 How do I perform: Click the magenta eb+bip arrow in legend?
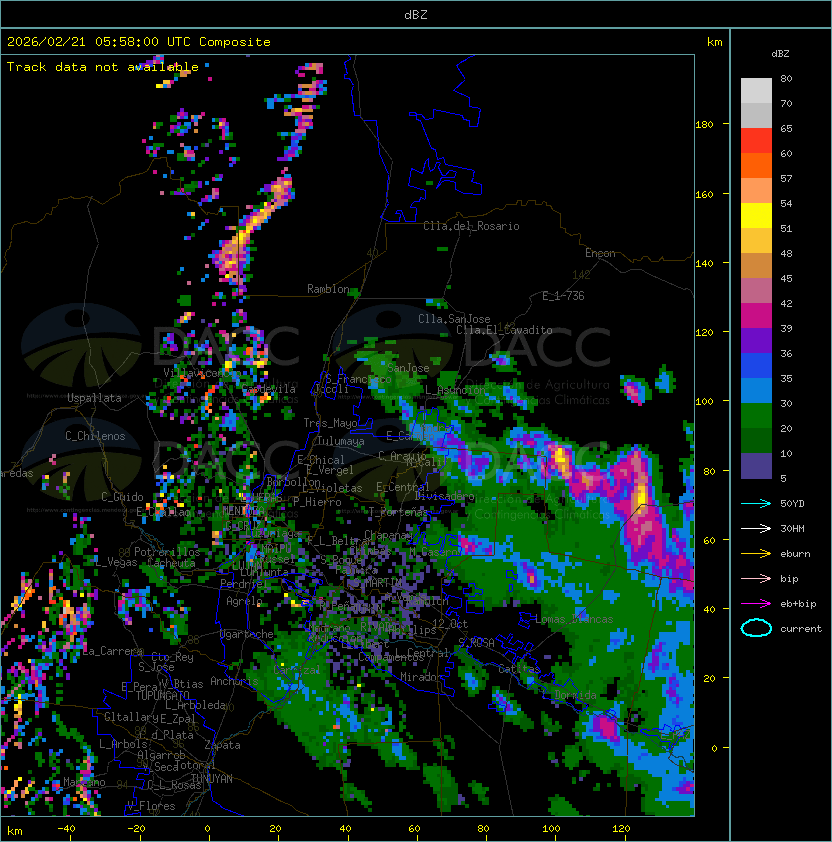coord(756,604)
